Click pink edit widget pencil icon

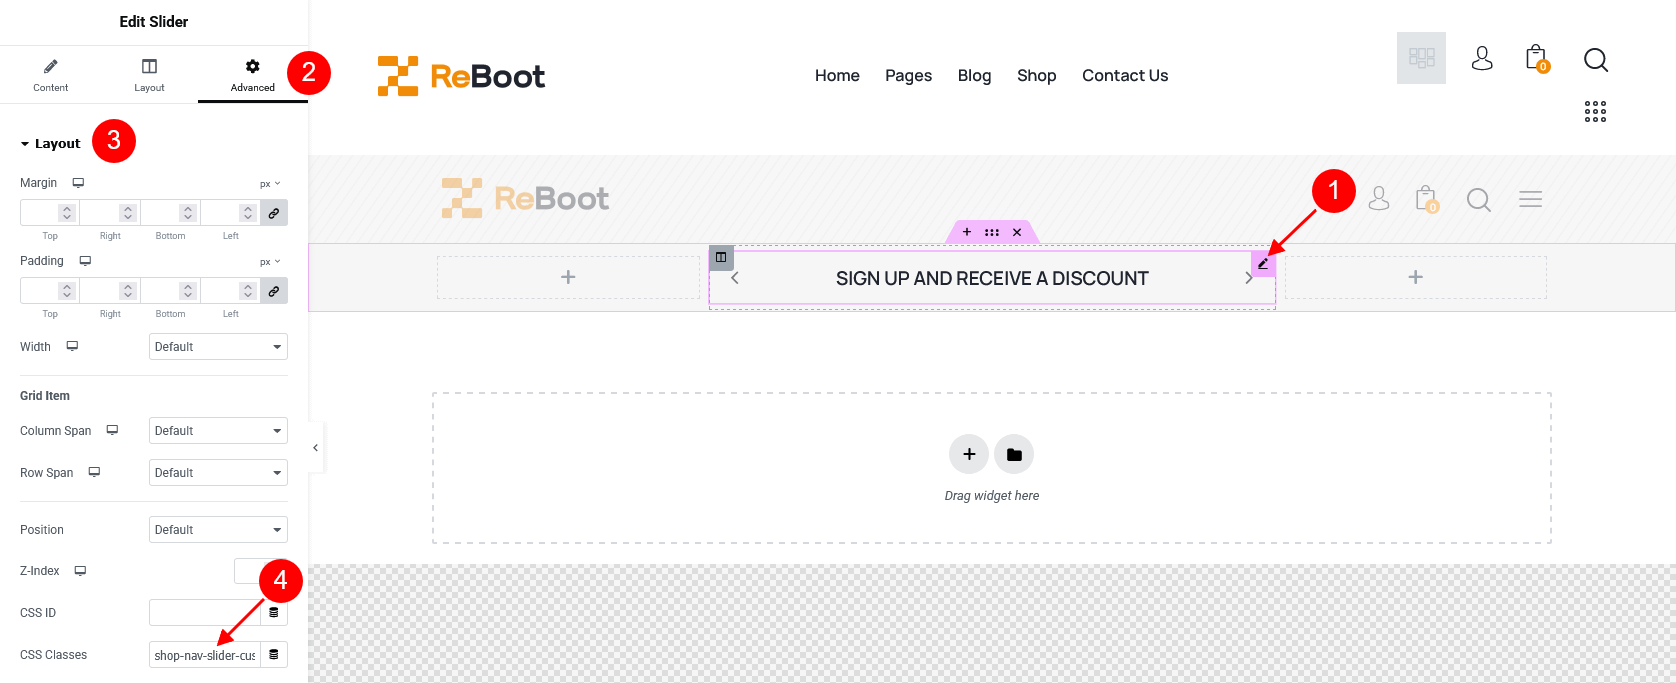(1264, 264)
